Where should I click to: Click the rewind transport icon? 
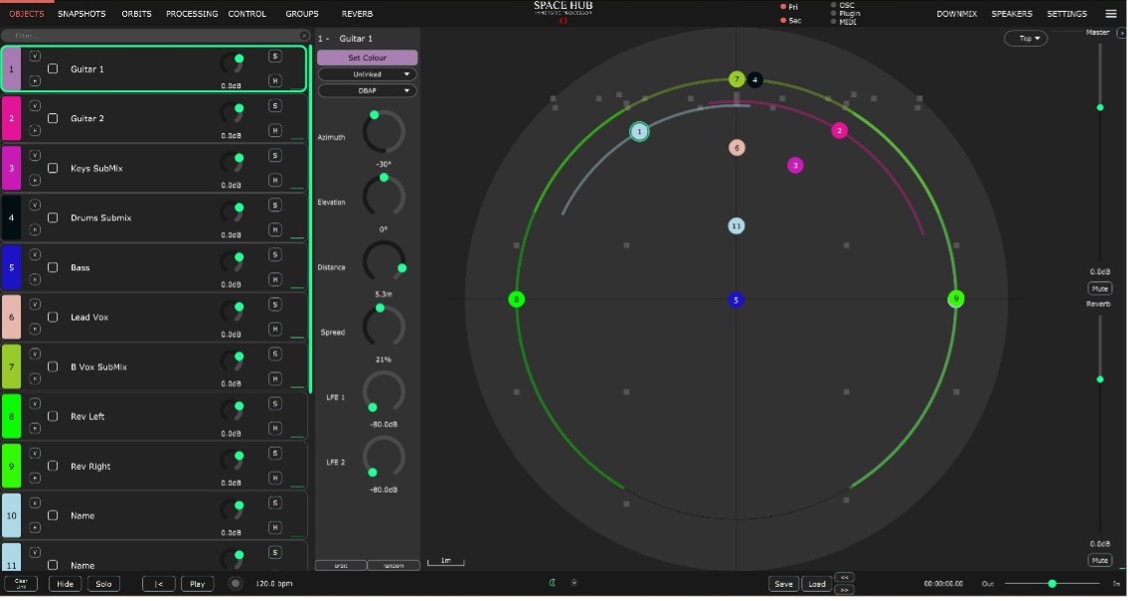[x=158, y=583]
